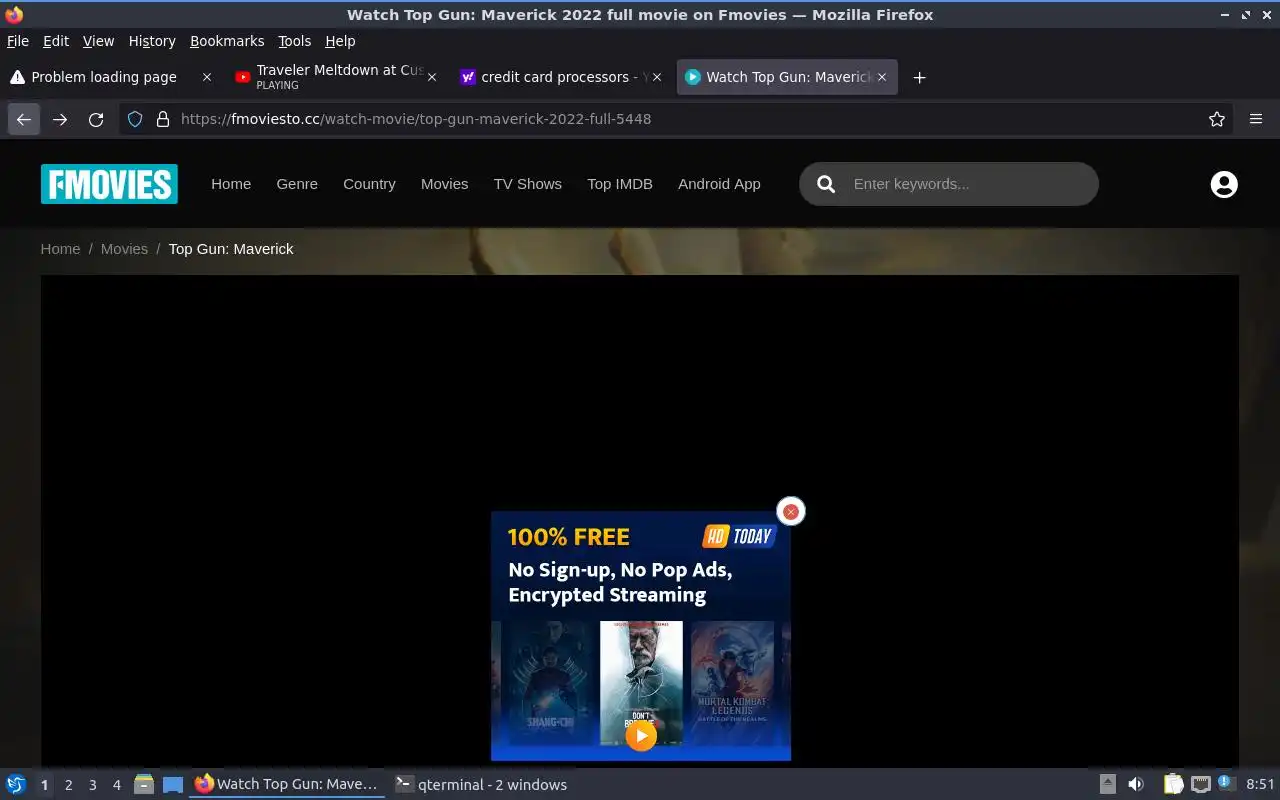The height and width of the screenshot is (800, 1280).
Task: Open the Country nav menu
Action: coord(369,184)
